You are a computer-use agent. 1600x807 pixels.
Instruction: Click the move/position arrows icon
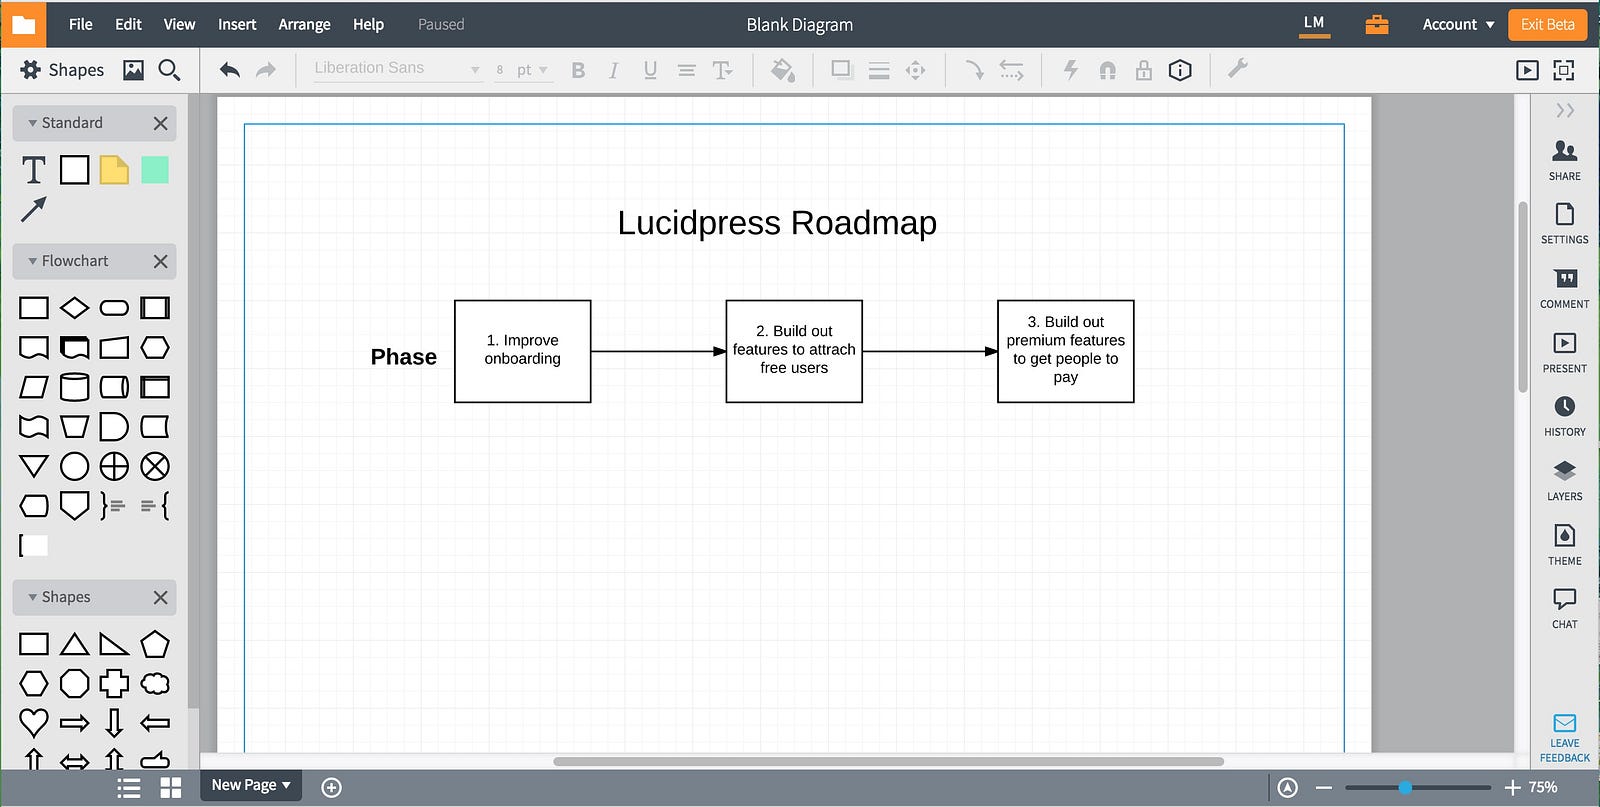pos(915,70)
